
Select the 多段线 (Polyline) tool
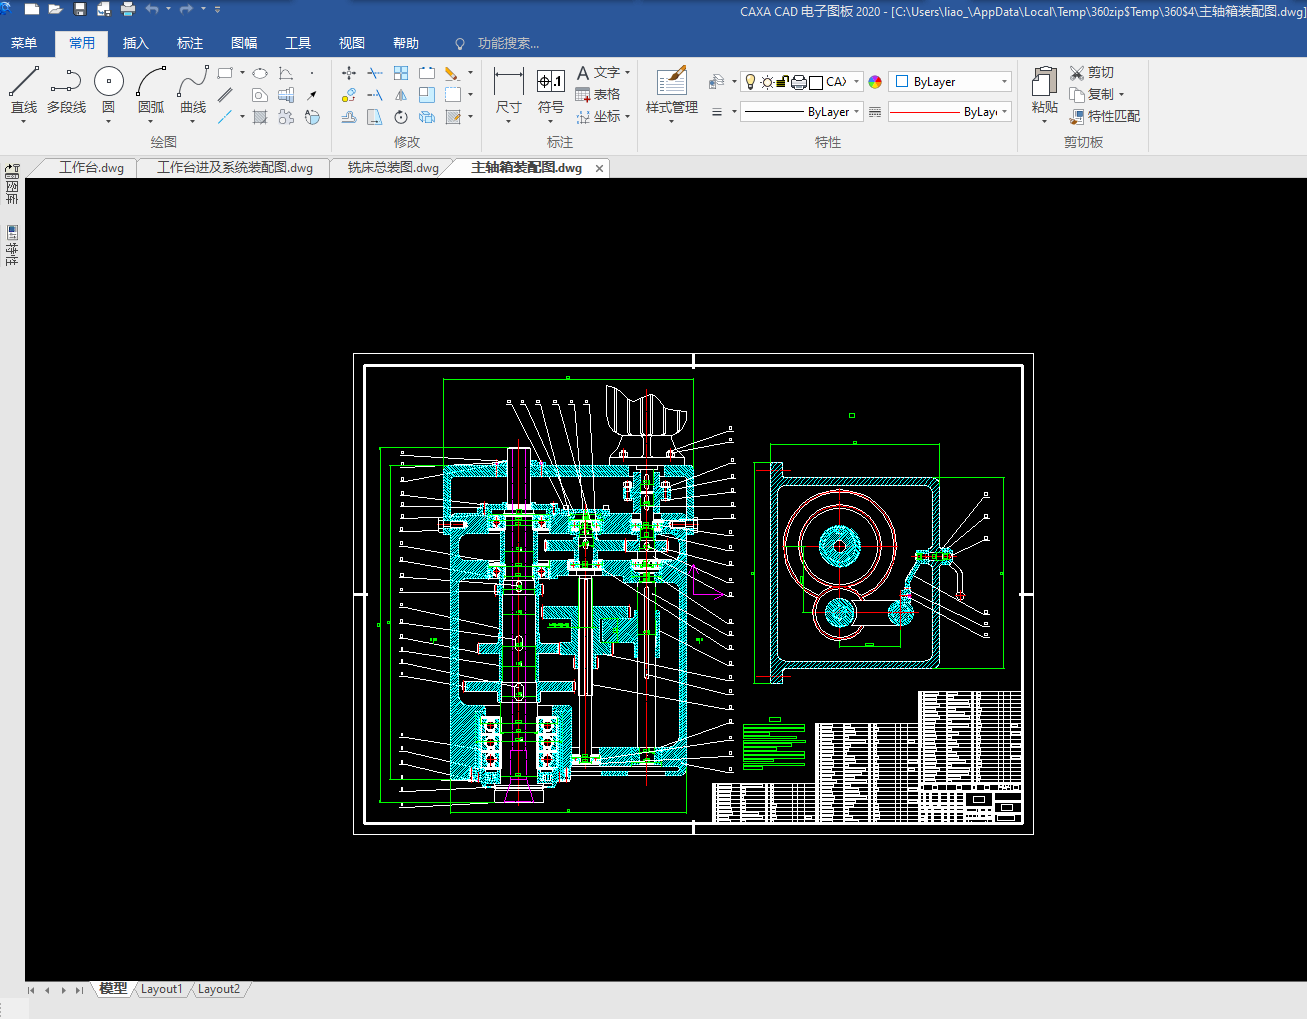pos(66,90)
